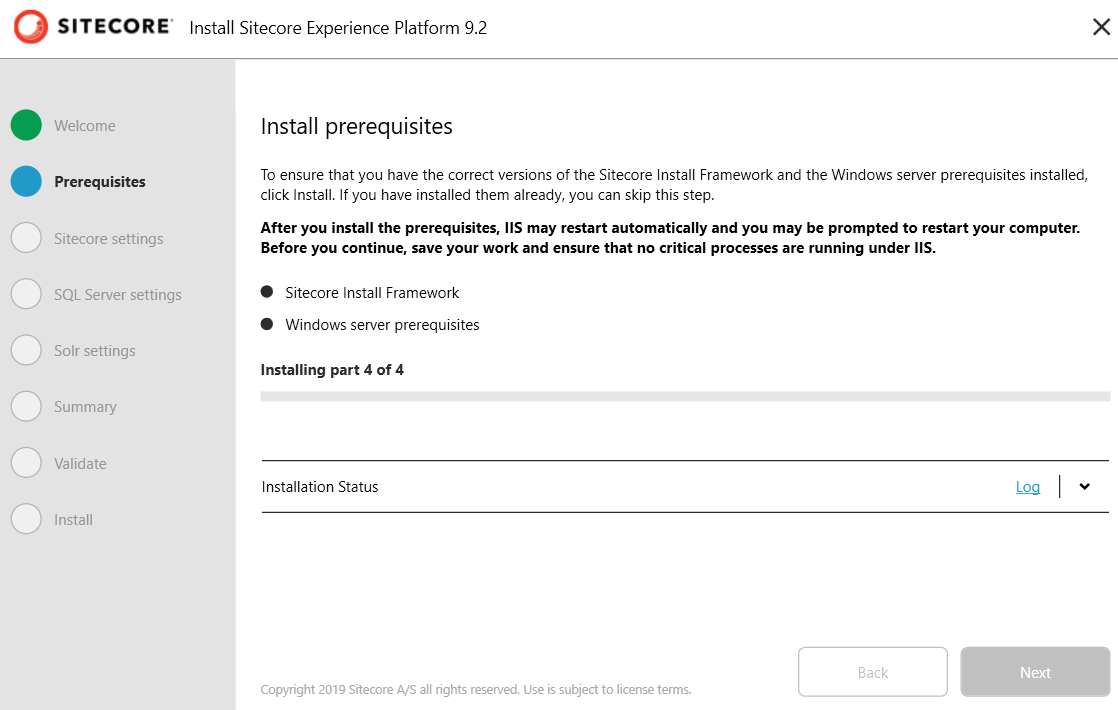Screen dimensions: 1118x710
Task: Click the Solr settings step circle
Action: 26,351
